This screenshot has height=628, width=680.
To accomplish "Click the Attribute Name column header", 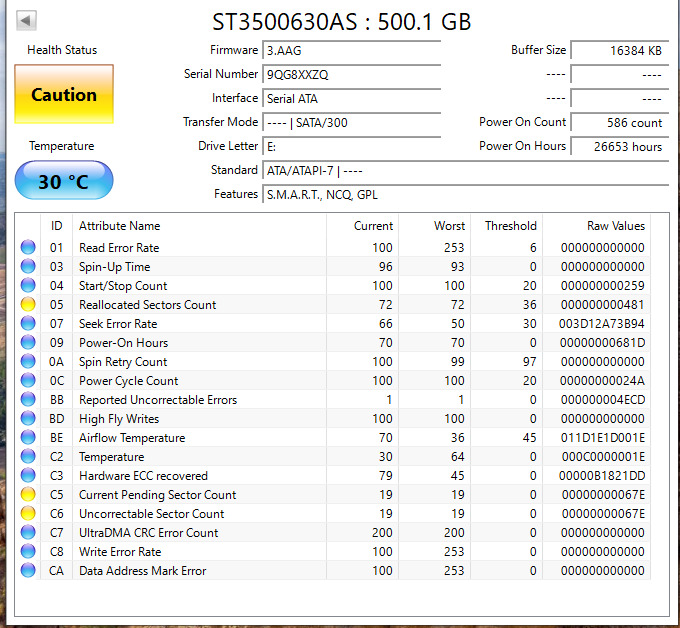I will [x=119, y=226].
